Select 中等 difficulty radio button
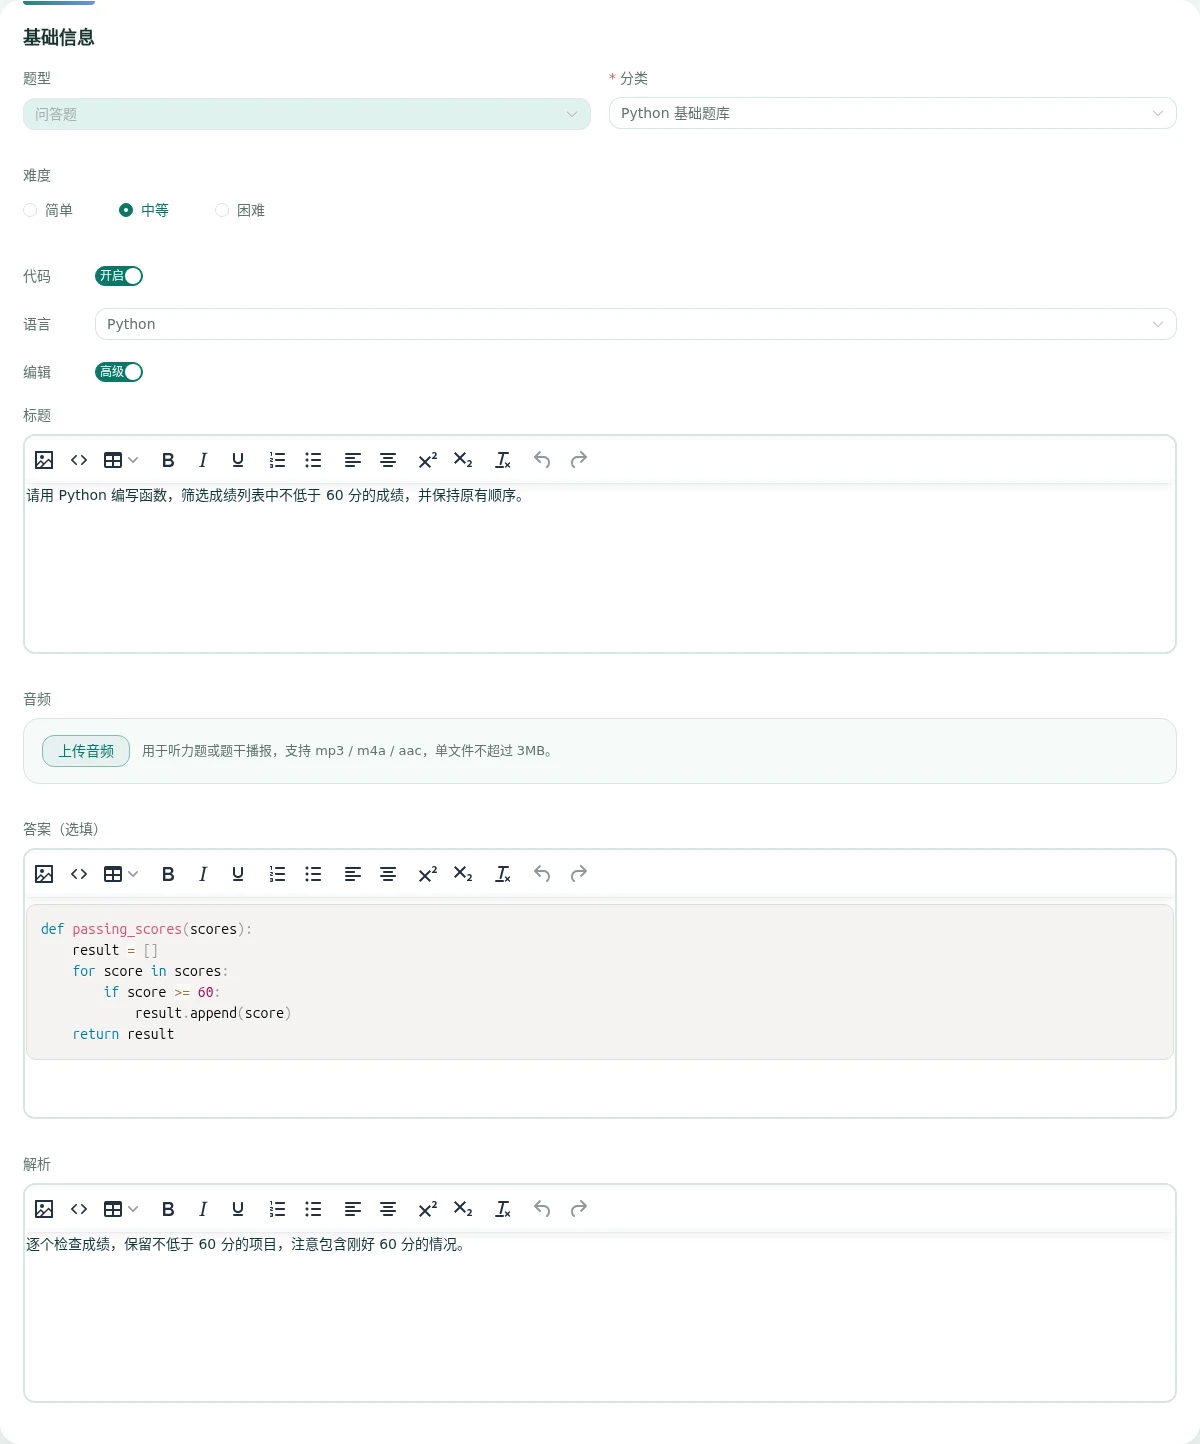 [126, 210]
